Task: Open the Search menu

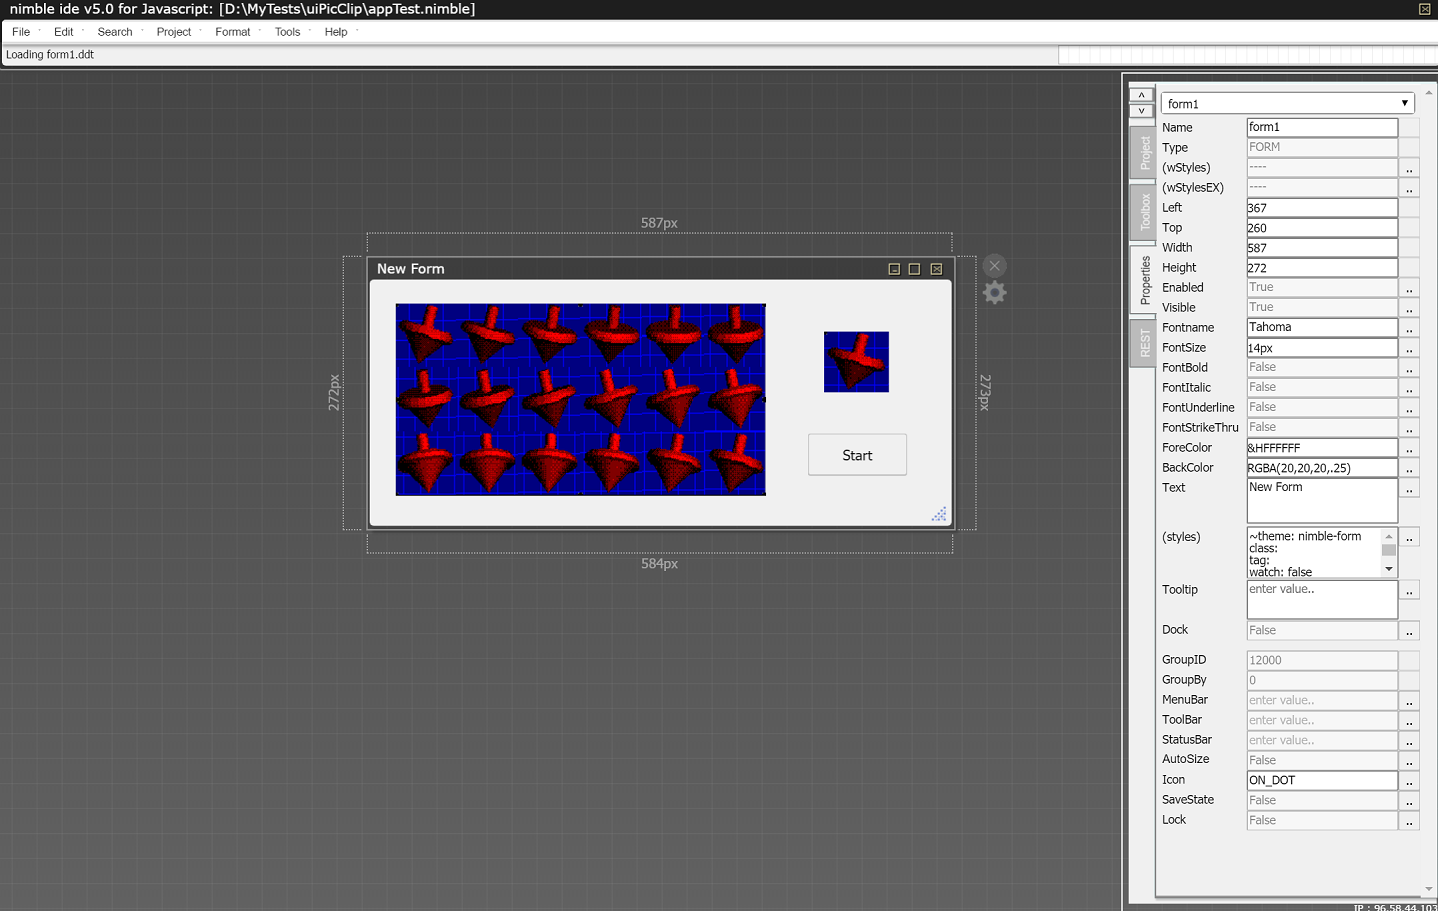Action: pos(115,32)
